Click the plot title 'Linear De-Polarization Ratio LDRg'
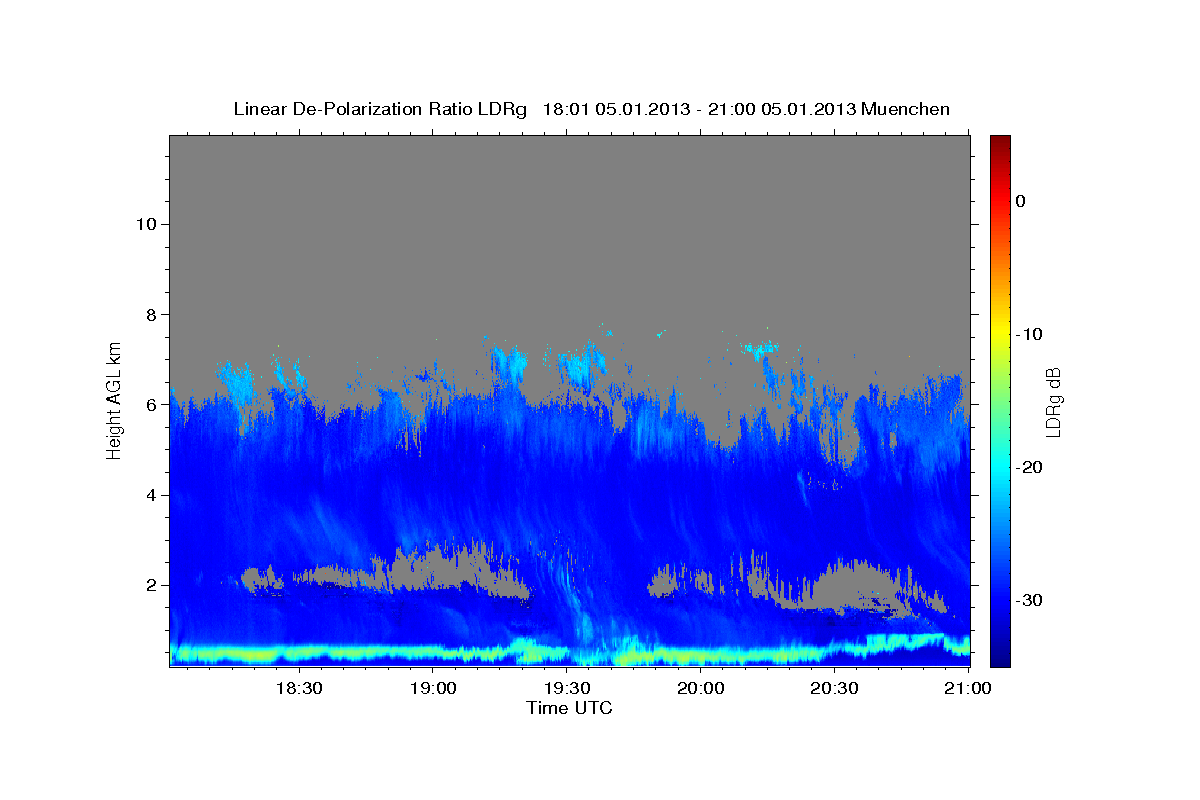This screenshot has width=1200, height=800. (379, 109)
